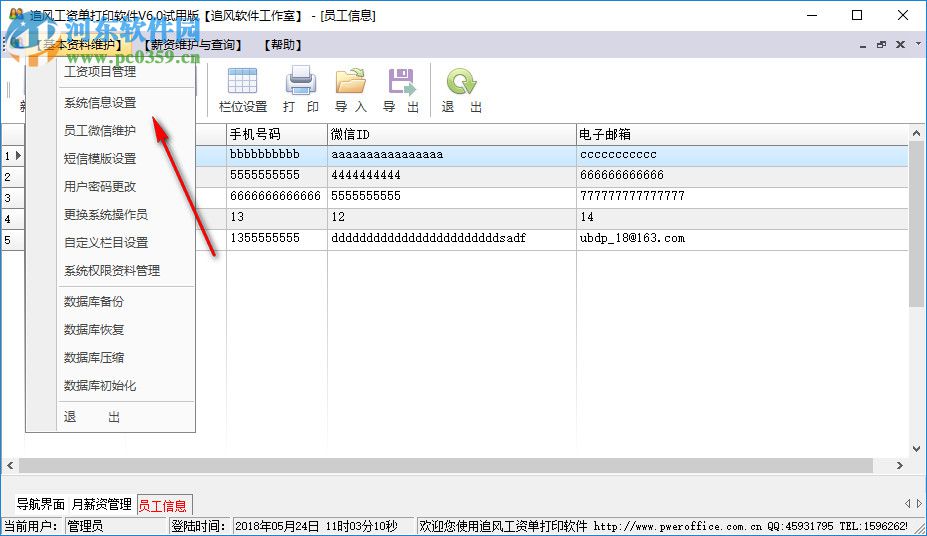
Task: Click the 手机号码 column header
Action: coord(277,135)
